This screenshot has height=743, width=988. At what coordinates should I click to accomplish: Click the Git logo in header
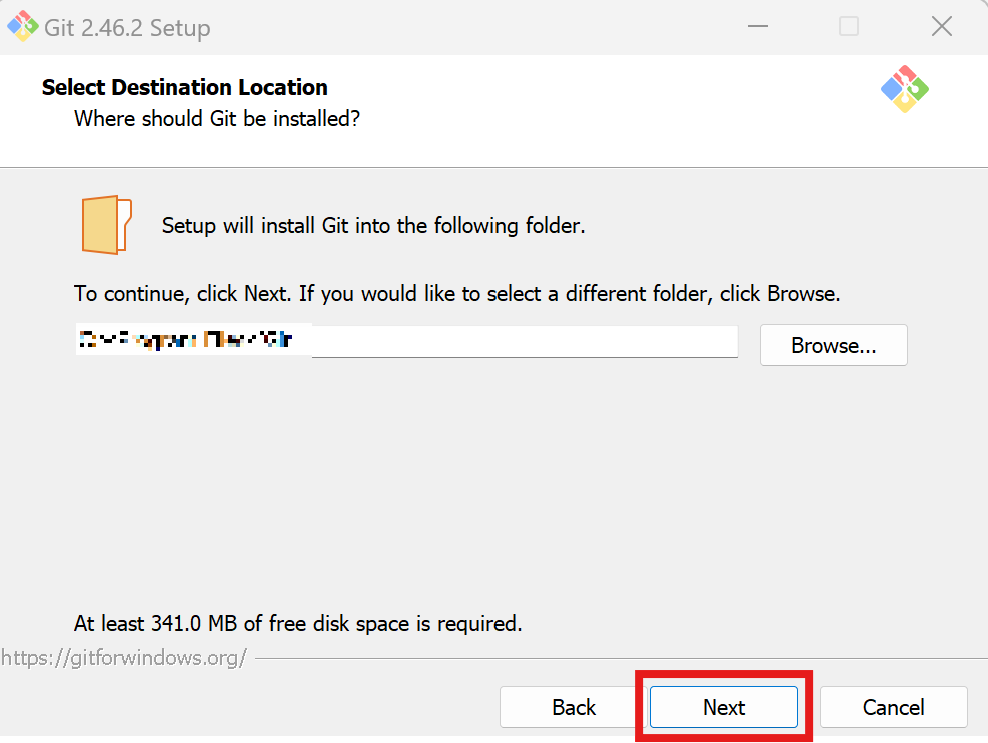(905, 89)
